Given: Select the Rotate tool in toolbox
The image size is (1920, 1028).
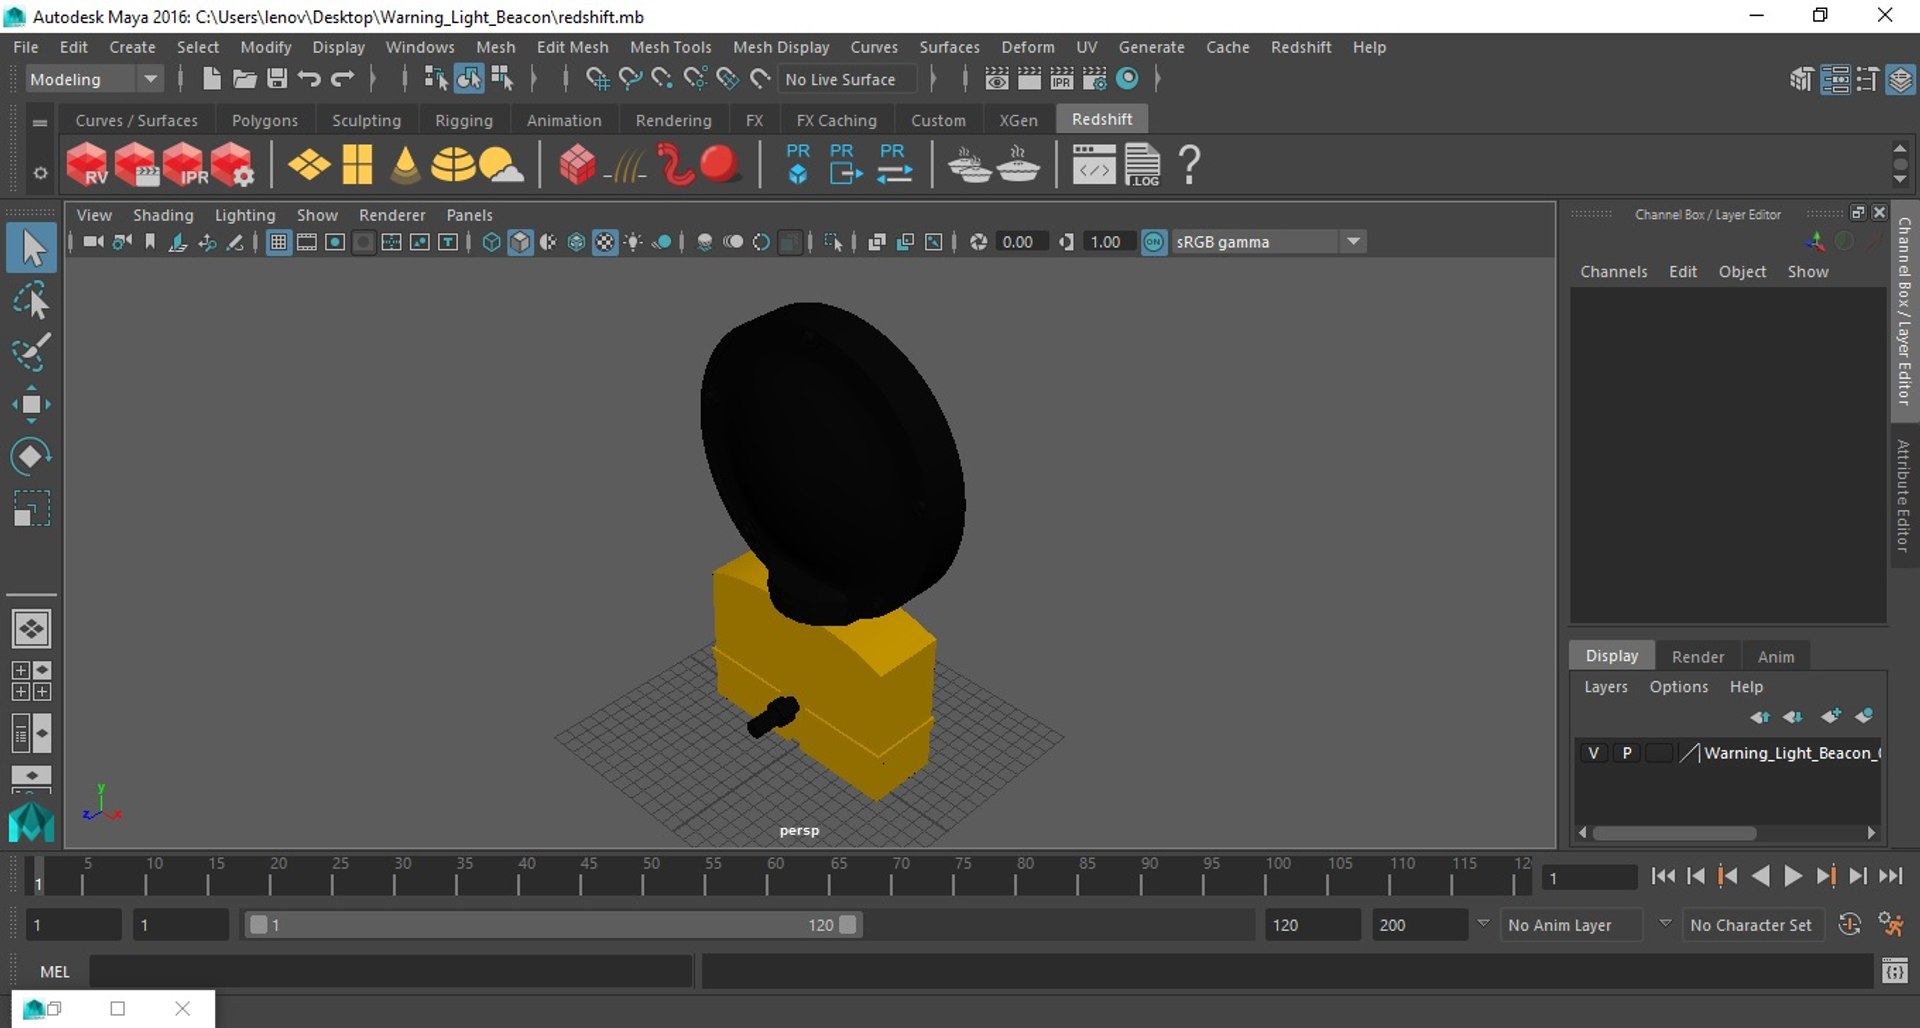Looking at the screenshot, I should tap(31, 457).
